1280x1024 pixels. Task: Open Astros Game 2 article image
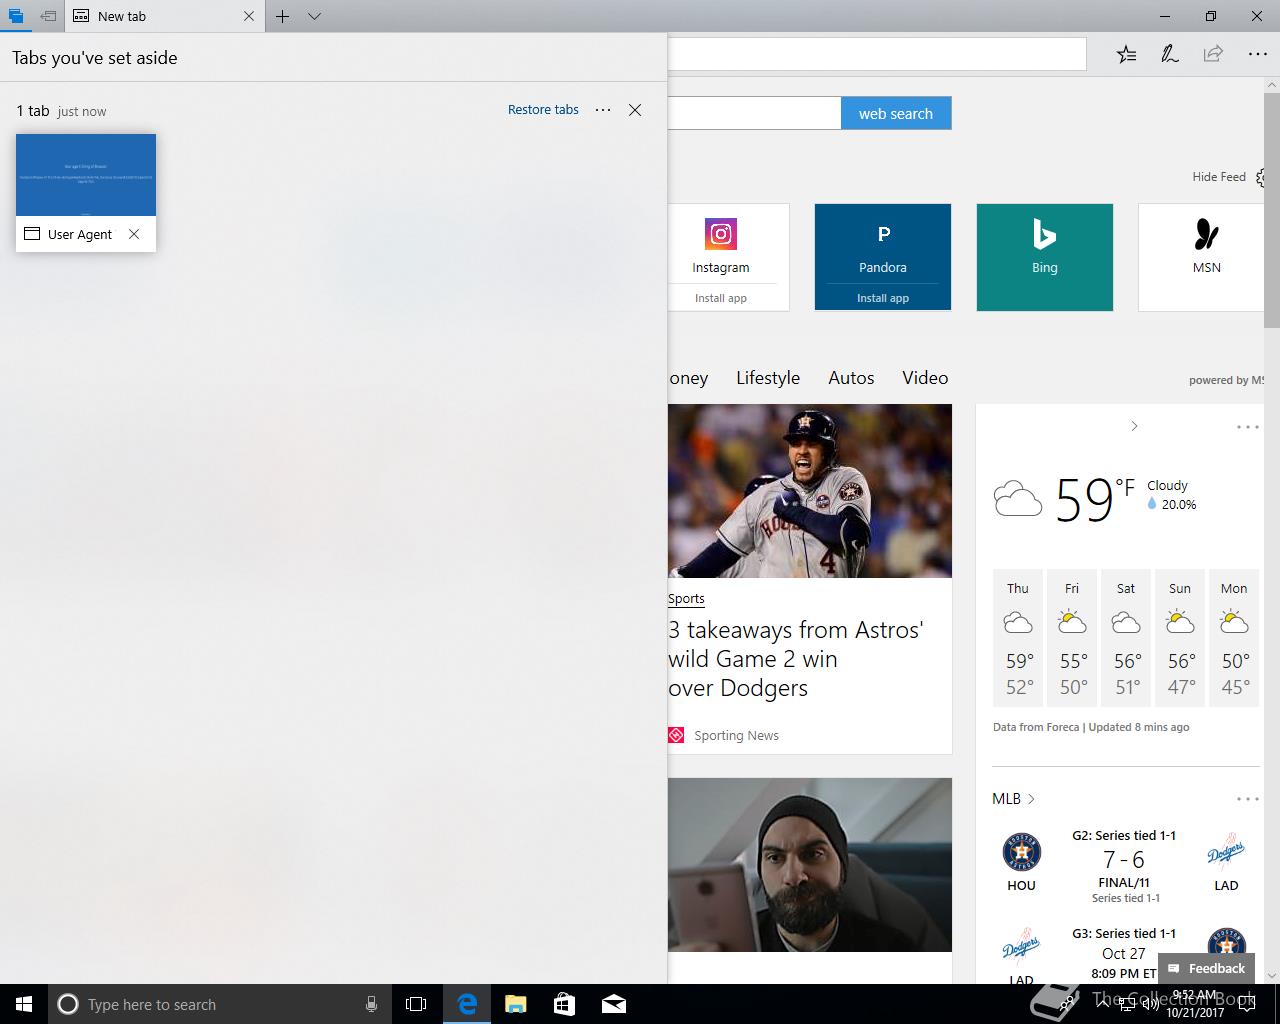tap(810, 491)
